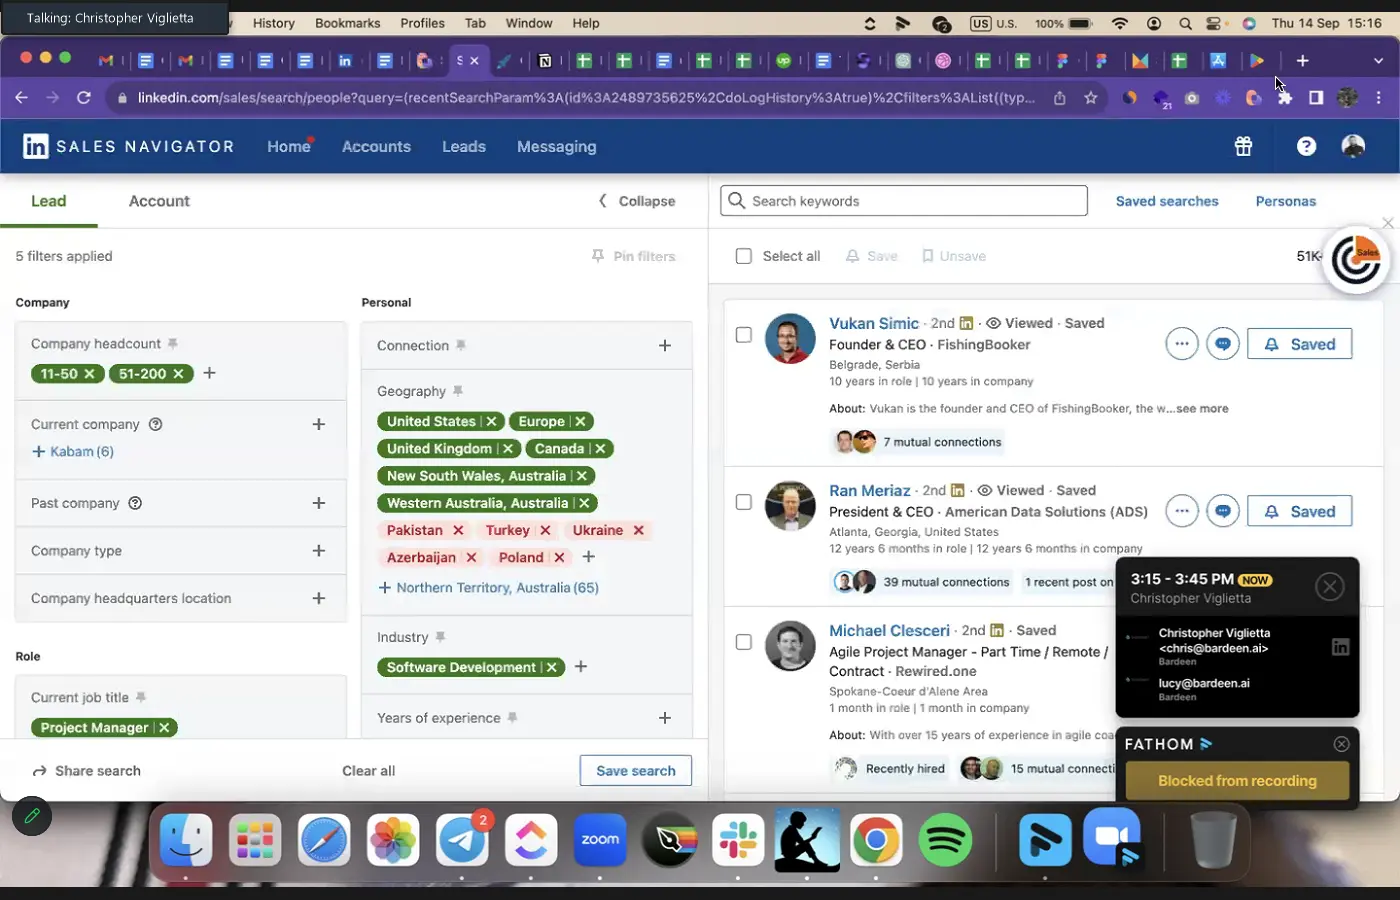This screenshot has width=1400, height=900.
Task: Expand the Company headquarters location filter
Action: 318,598
